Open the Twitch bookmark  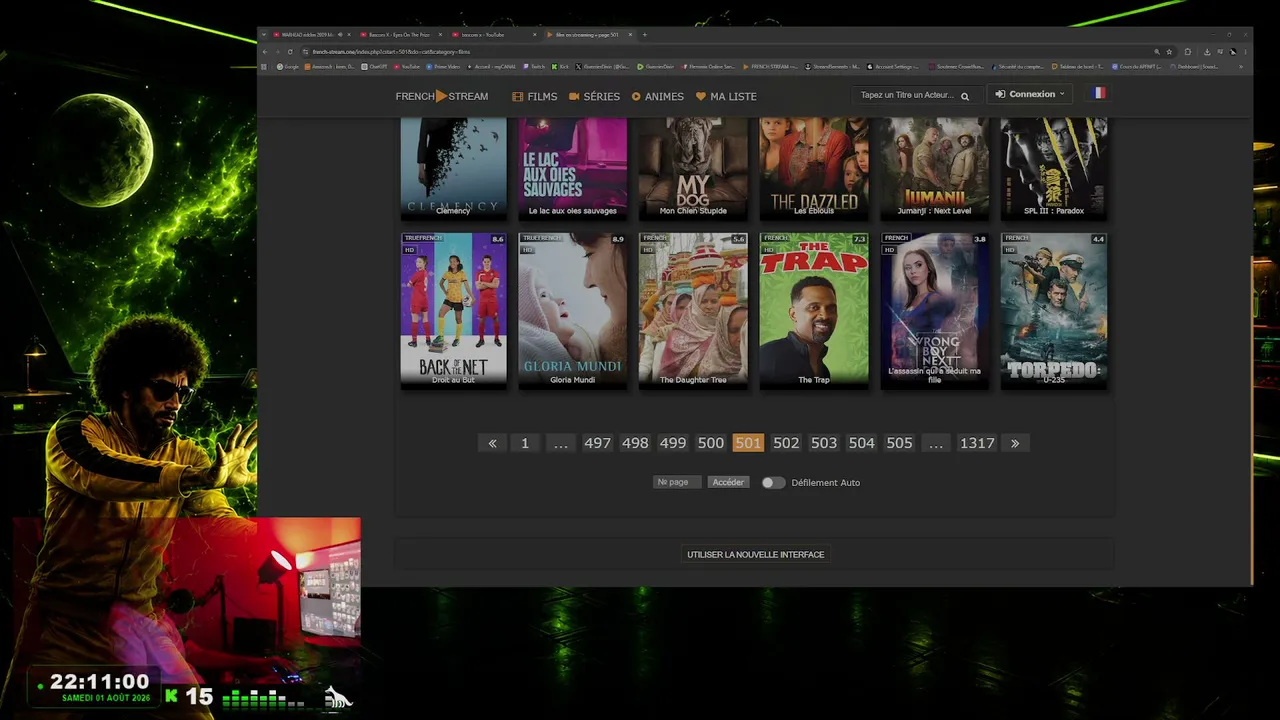pos(534,67)
